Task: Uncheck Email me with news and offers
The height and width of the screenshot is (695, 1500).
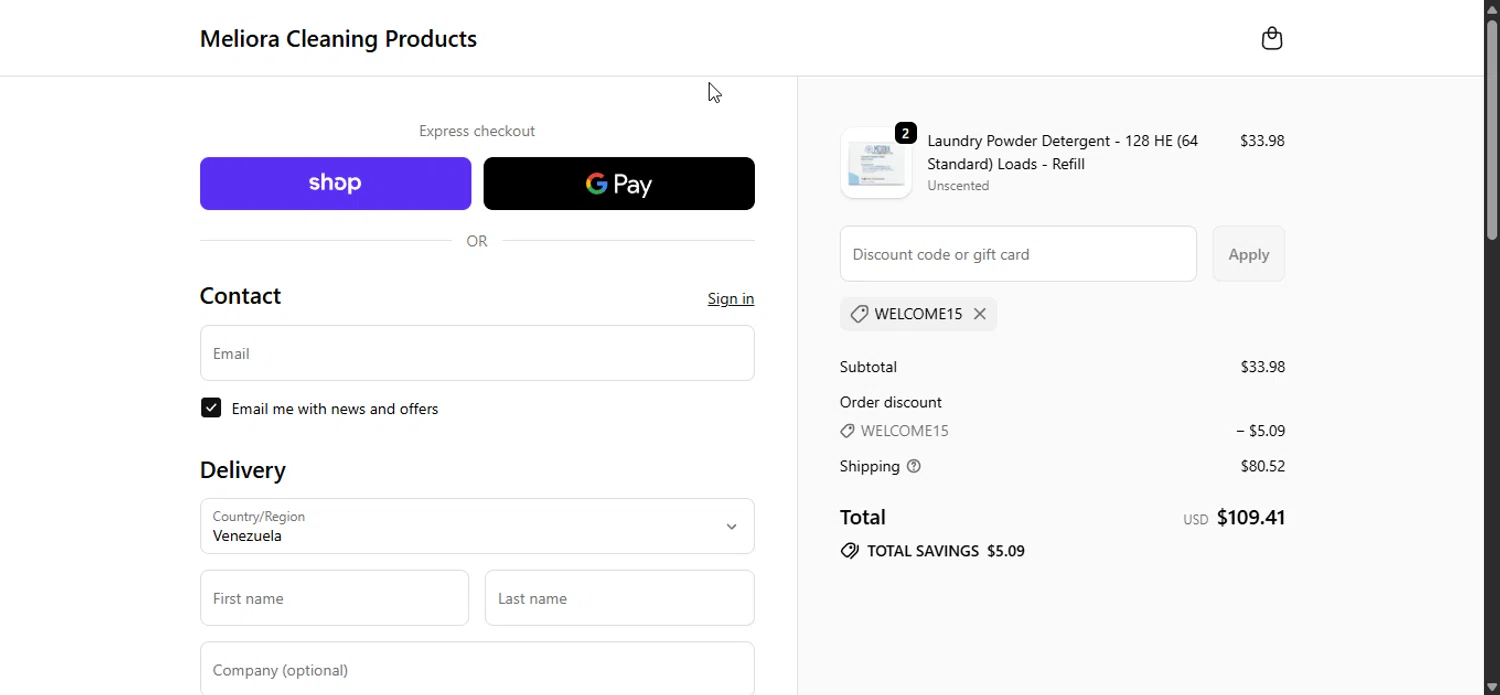Action: (211, 408)
